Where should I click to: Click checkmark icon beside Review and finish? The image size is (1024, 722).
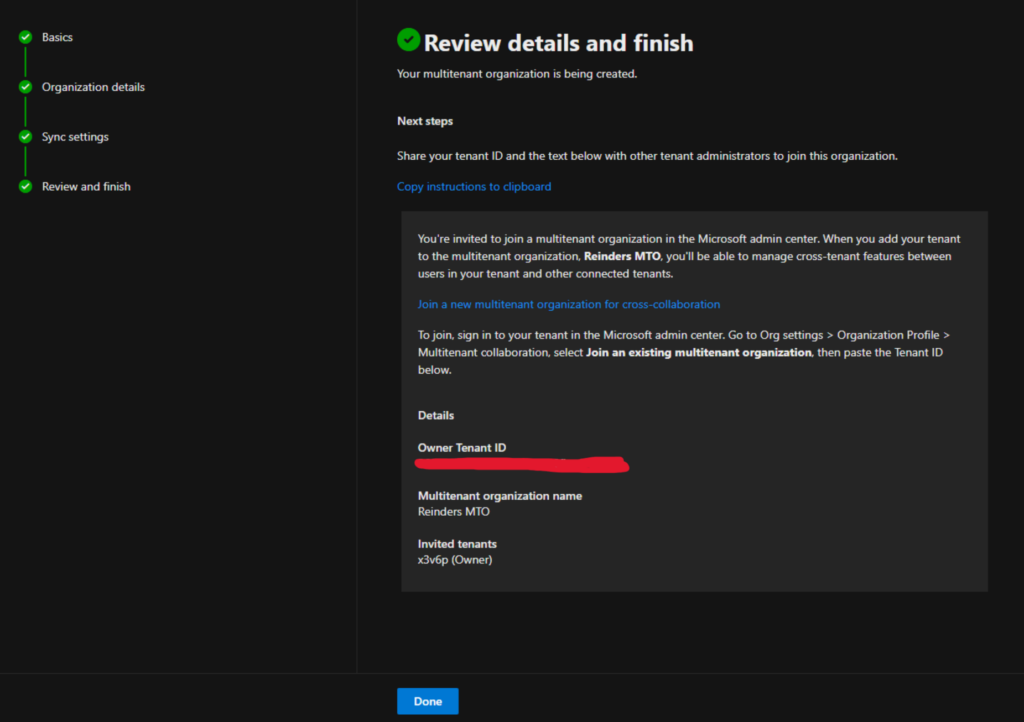25,187
